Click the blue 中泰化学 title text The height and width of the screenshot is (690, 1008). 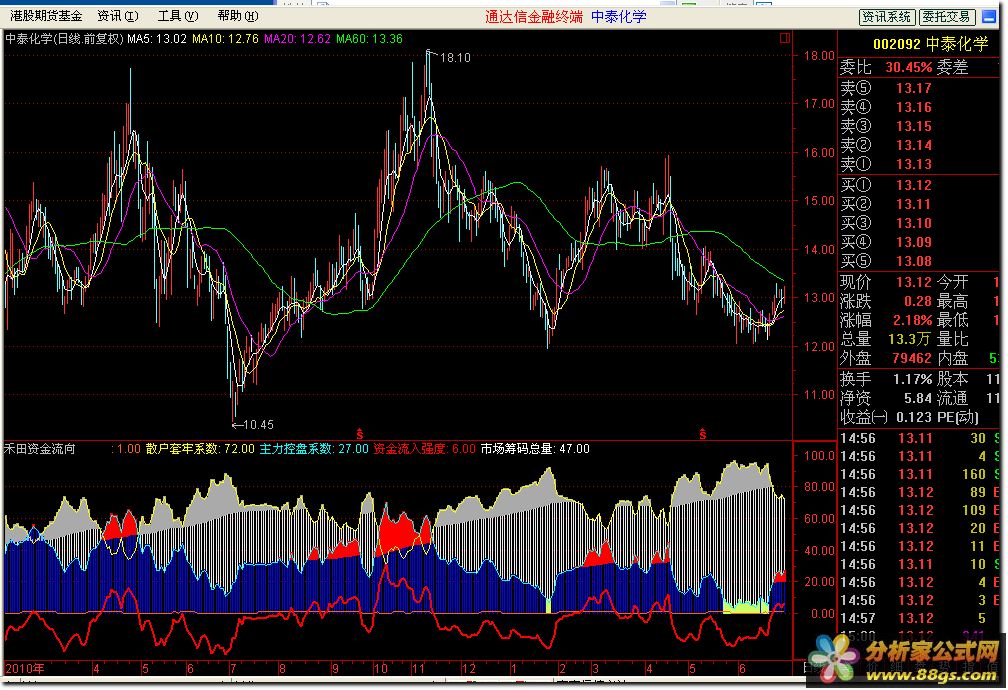[618, 17]
